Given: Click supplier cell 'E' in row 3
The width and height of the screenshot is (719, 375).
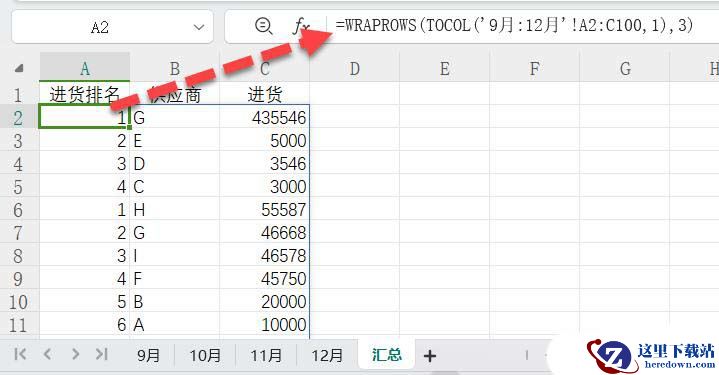Looking at the screenshot, I should tap(175, 140).
